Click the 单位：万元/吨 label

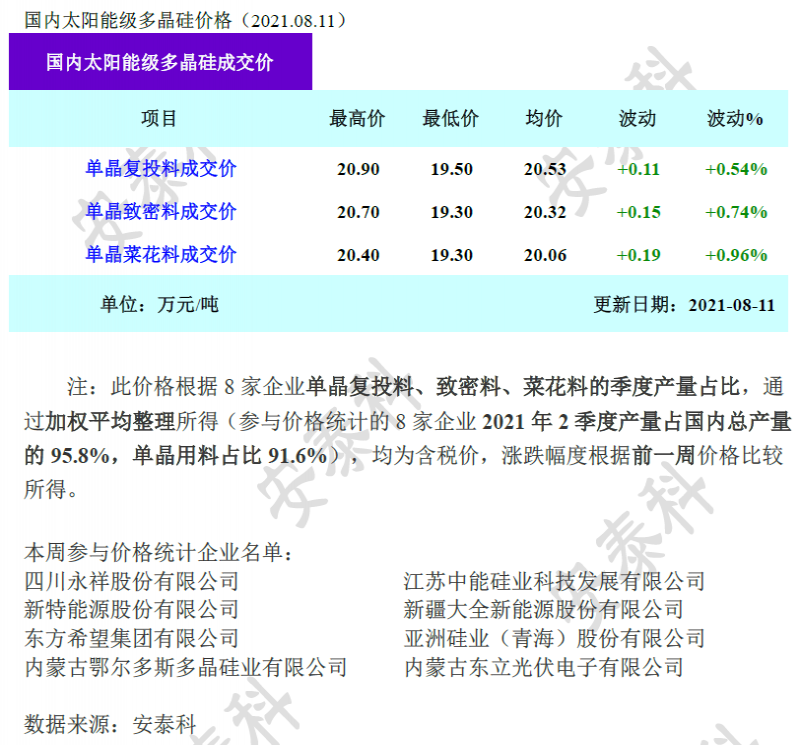click(x=160, y=305)
